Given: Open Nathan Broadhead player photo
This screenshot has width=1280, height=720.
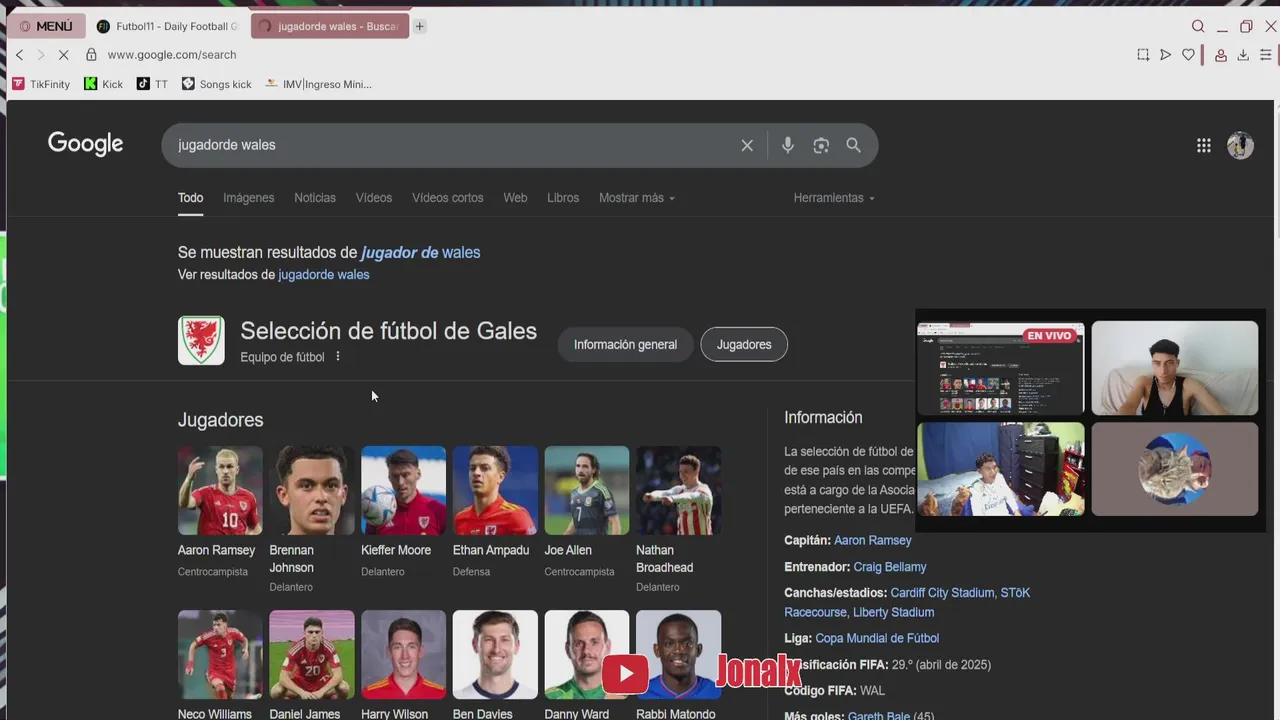Looking at the screenshot, I should (x=678, y=490).
